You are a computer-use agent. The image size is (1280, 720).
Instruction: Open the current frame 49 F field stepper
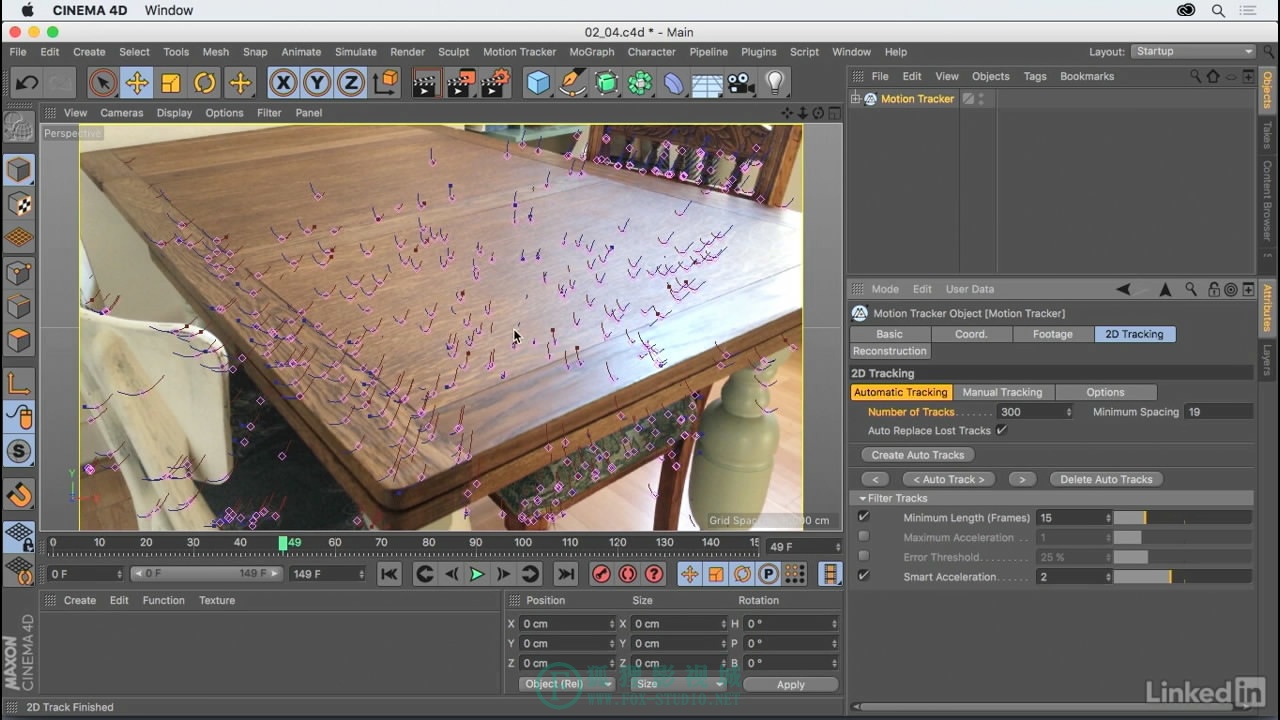coord(836,547)
